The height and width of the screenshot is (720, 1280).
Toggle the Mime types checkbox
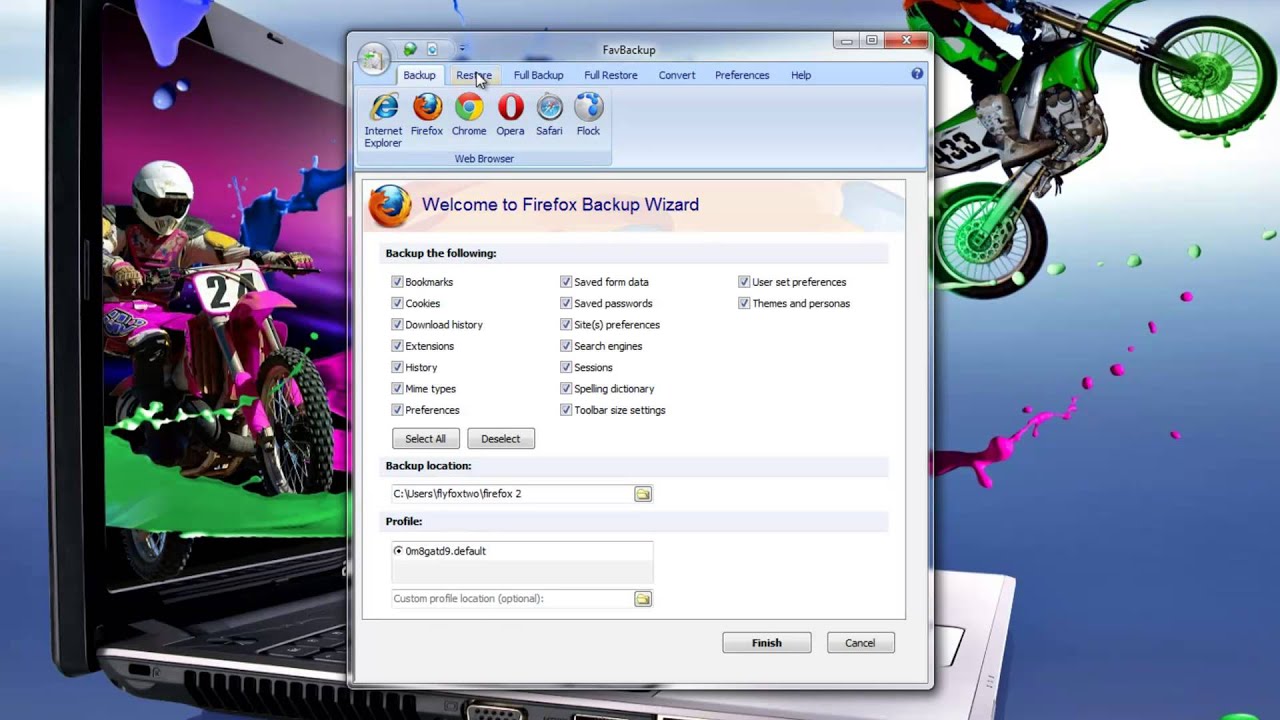(397, 389)
